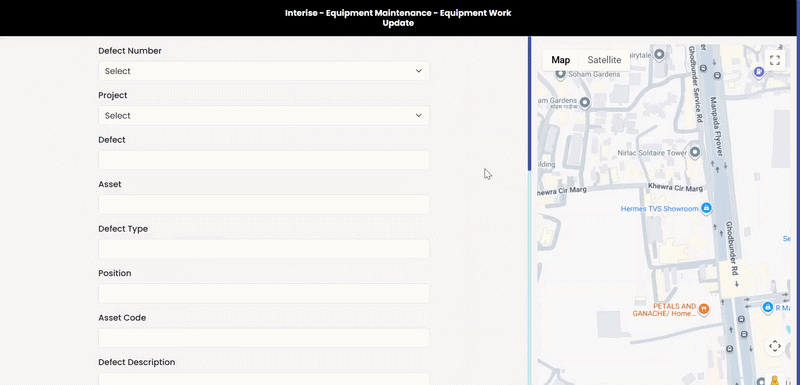800x385 pixels.
Task: Focus the Position input field
Action: click(x=264, y=293)
